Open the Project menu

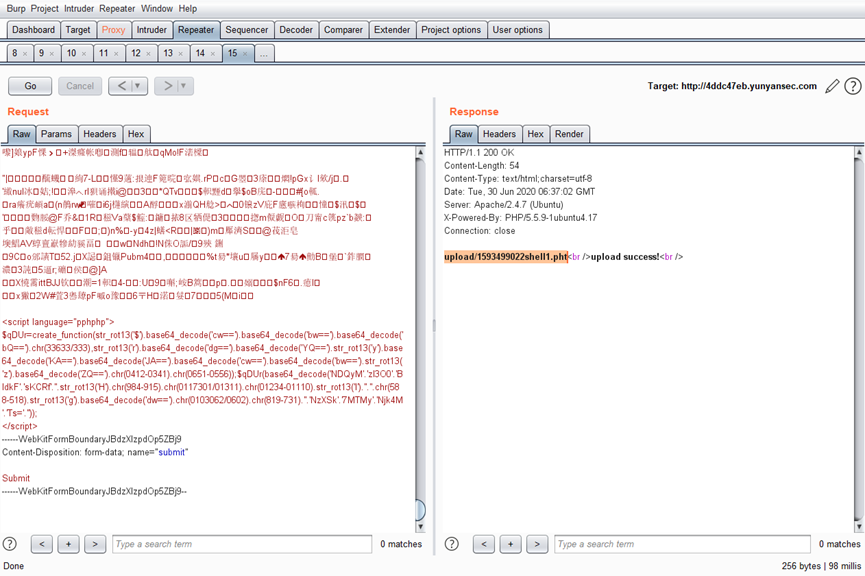(x=45, y=9)
